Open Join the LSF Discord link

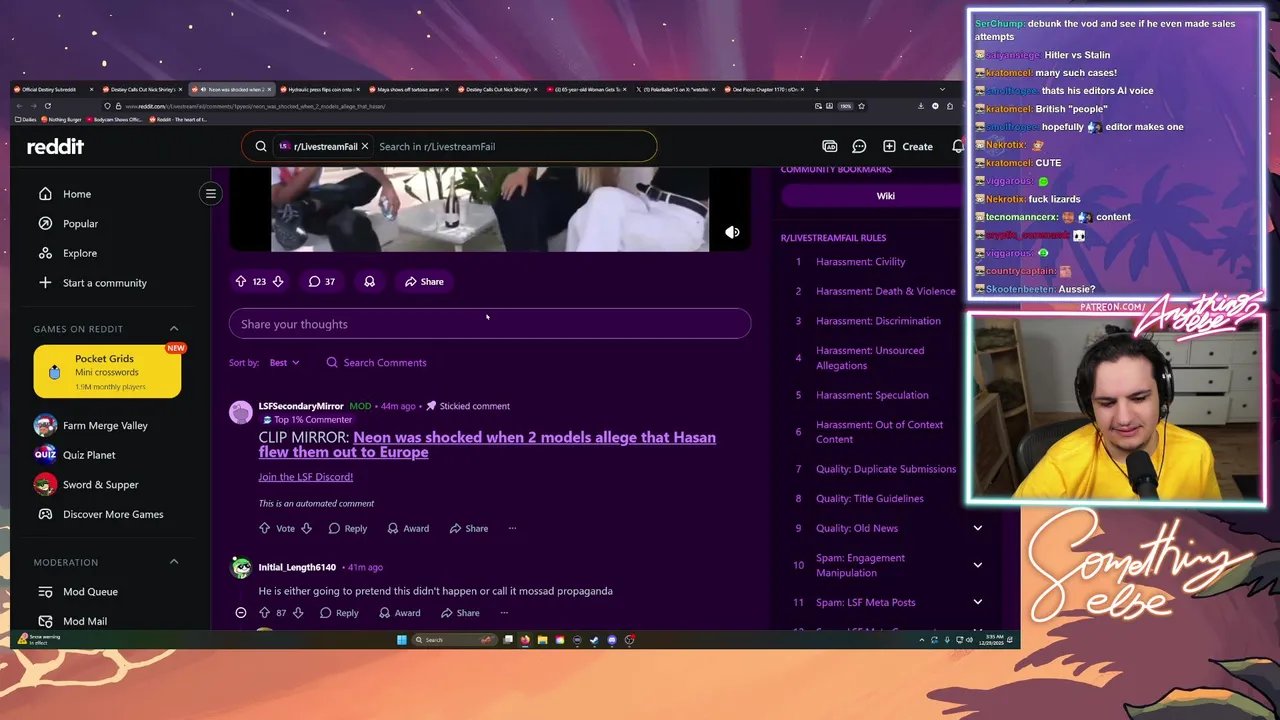(305, 477)
